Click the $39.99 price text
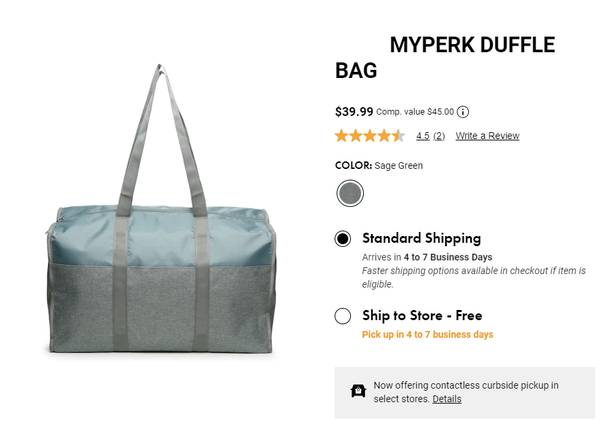 pos(354,112)
